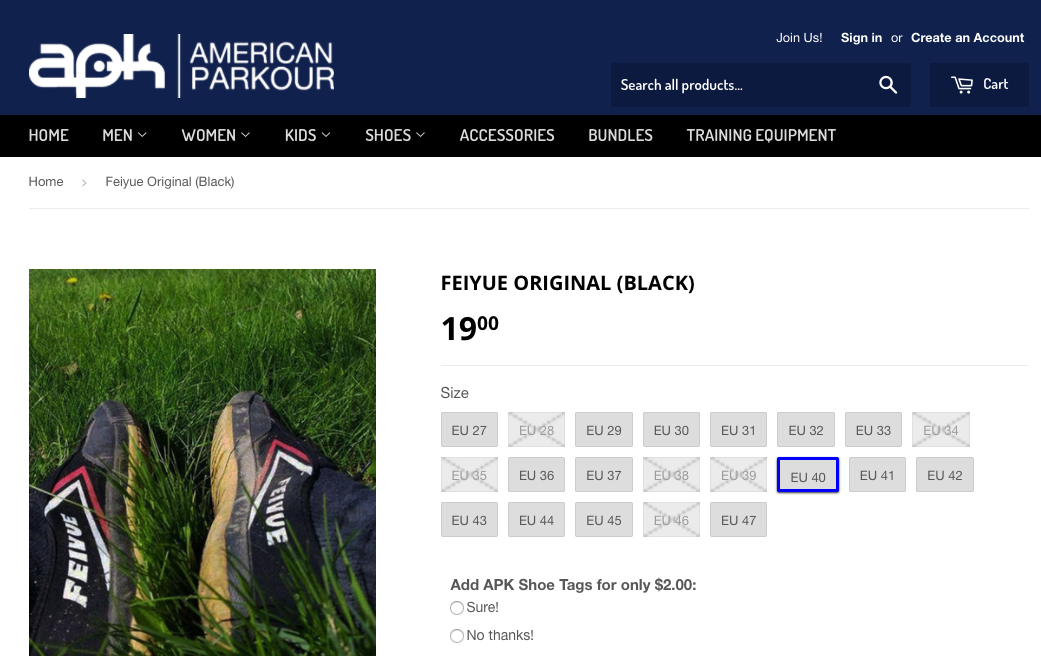Focus the Search all products field

pos(740,85)
